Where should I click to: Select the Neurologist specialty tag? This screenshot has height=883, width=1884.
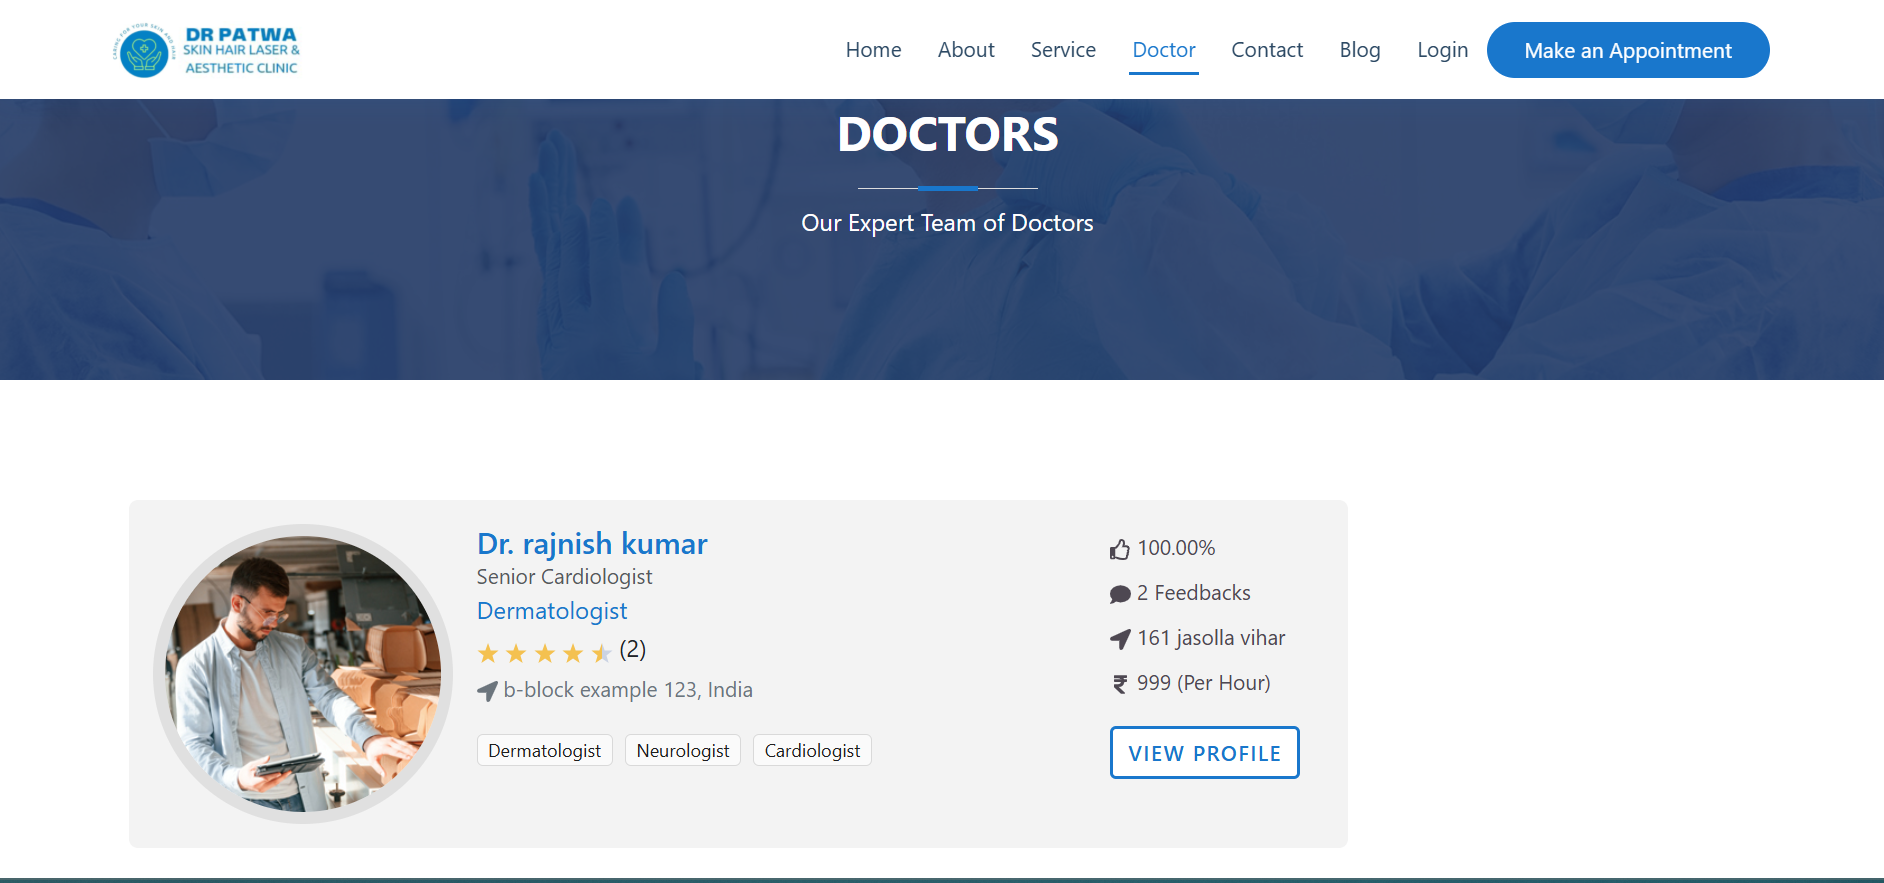tap(682, 751)
